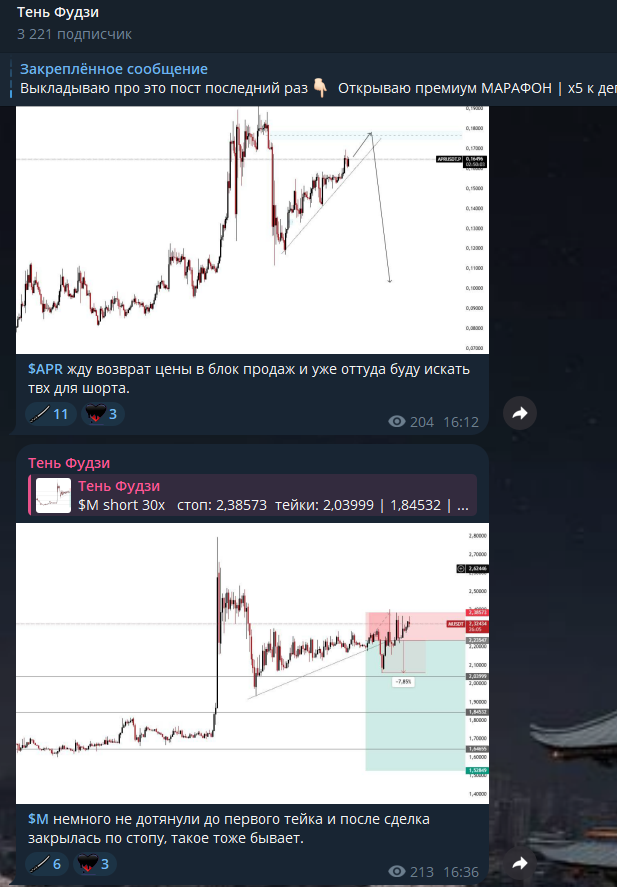617x887 pixels.
Task: Open the pinned message Закреплённое сообщение
Action: [x=313, y=79]
